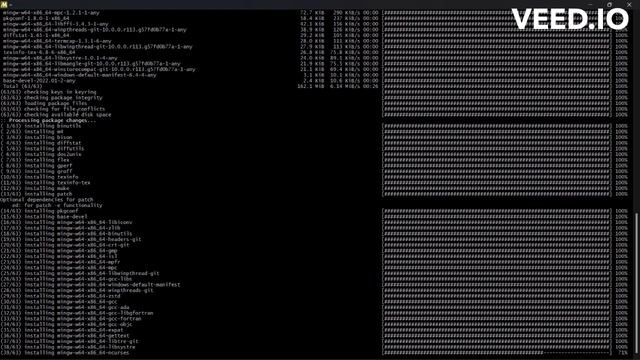The width and height of the screenshot is (640, 360).
Task: Minimize the terminal window
Action: point(590,4)
